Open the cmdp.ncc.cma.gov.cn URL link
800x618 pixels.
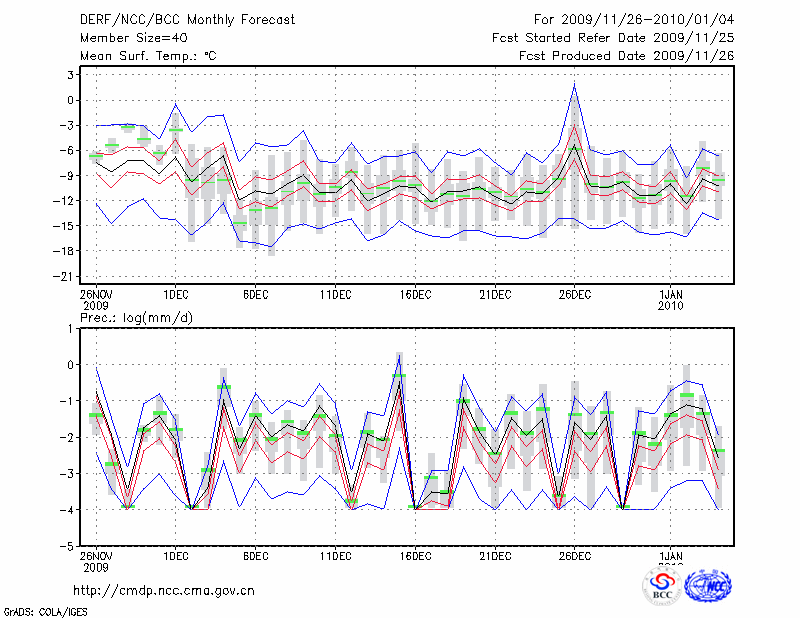pos(164,590)
